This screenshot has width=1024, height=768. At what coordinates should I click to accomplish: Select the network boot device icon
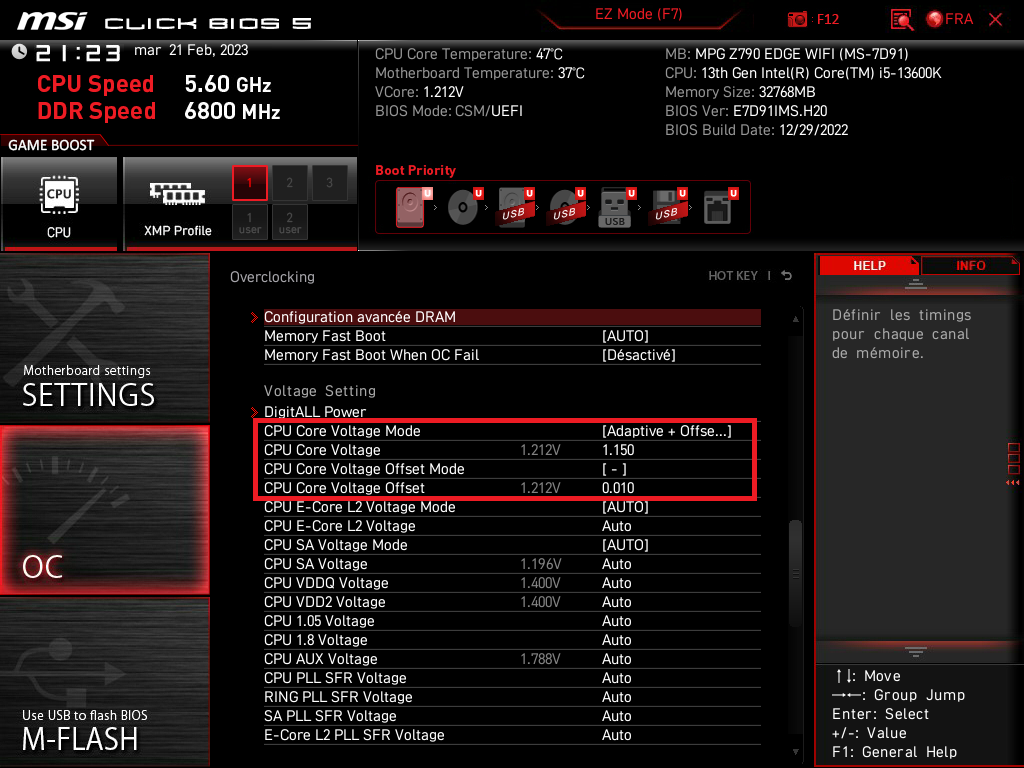(x=720, y=207)
